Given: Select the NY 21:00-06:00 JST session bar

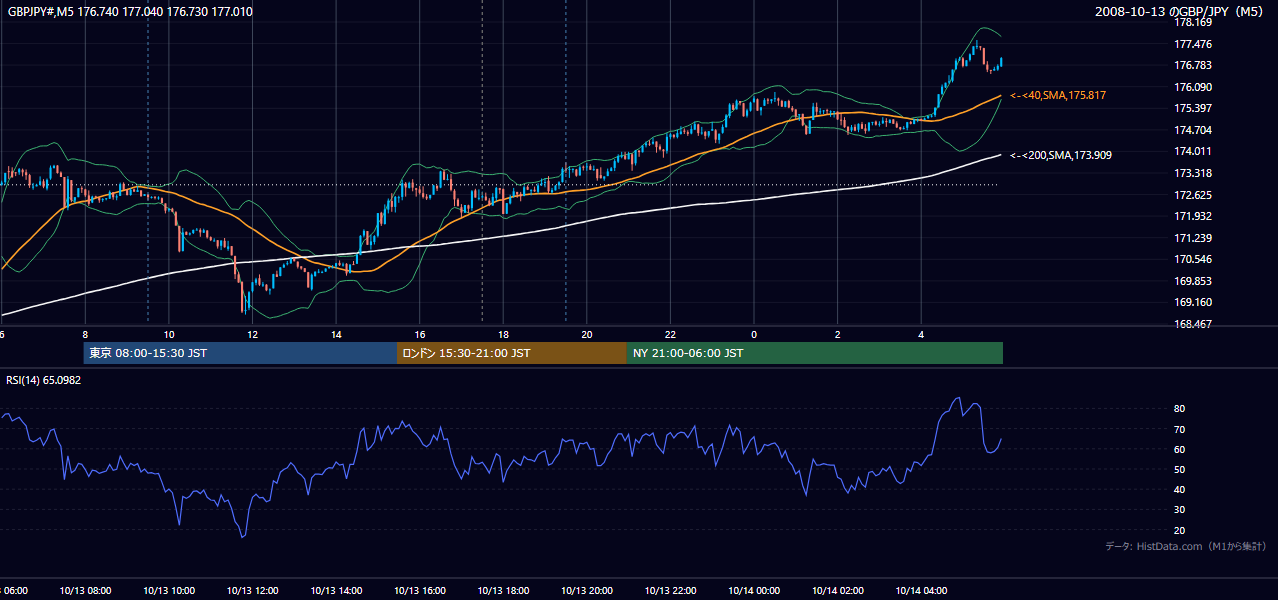Looking at the screenshot, I should tap(815, 353).
